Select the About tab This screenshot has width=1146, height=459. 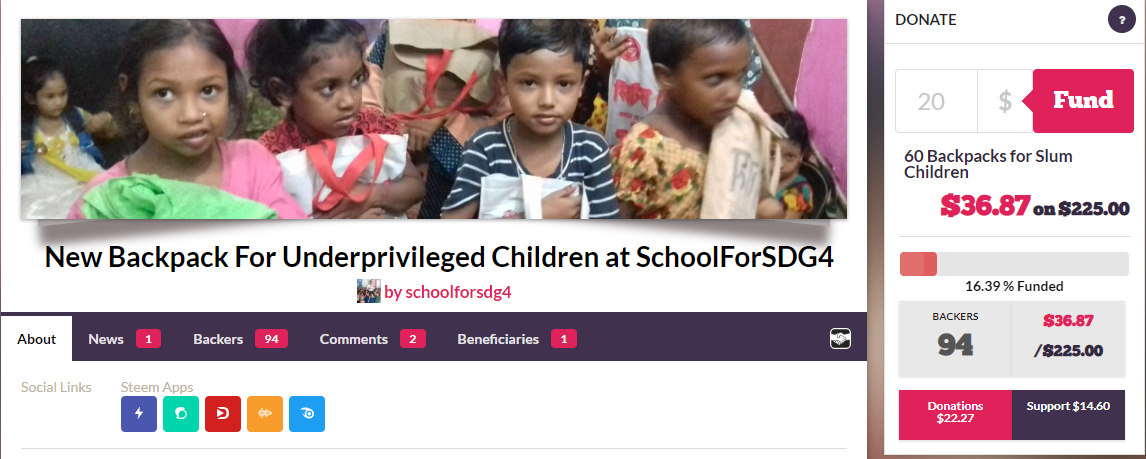point(37,339)
